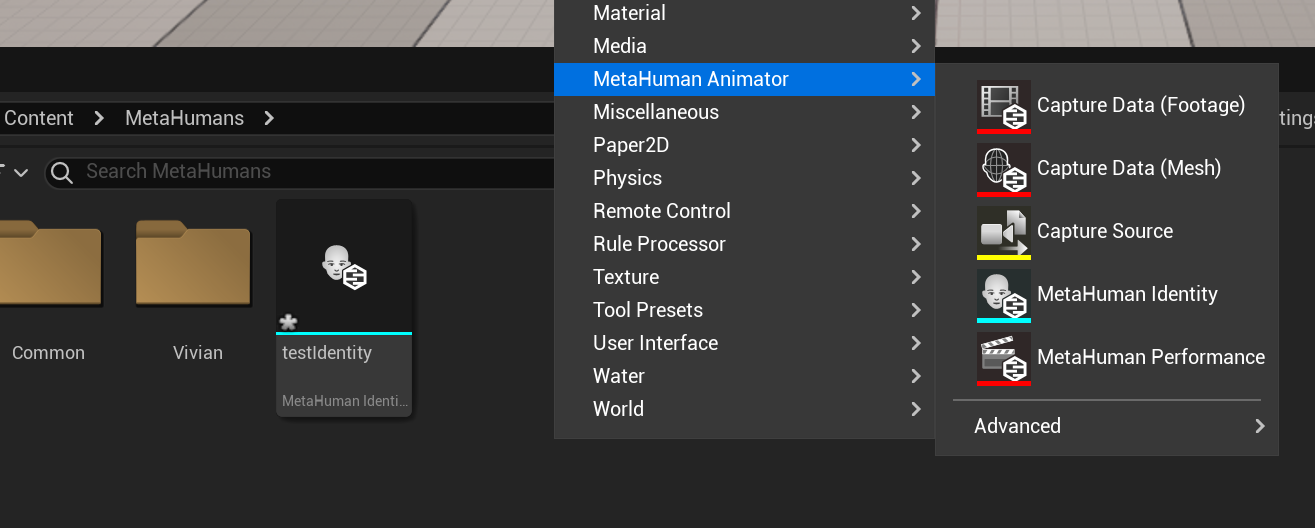Open the Paper2D submenu

click(744, 145)
